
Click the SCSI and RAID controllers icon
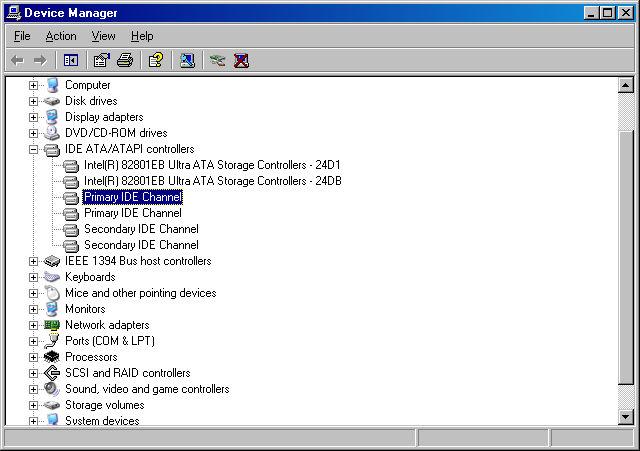[52, 373]
